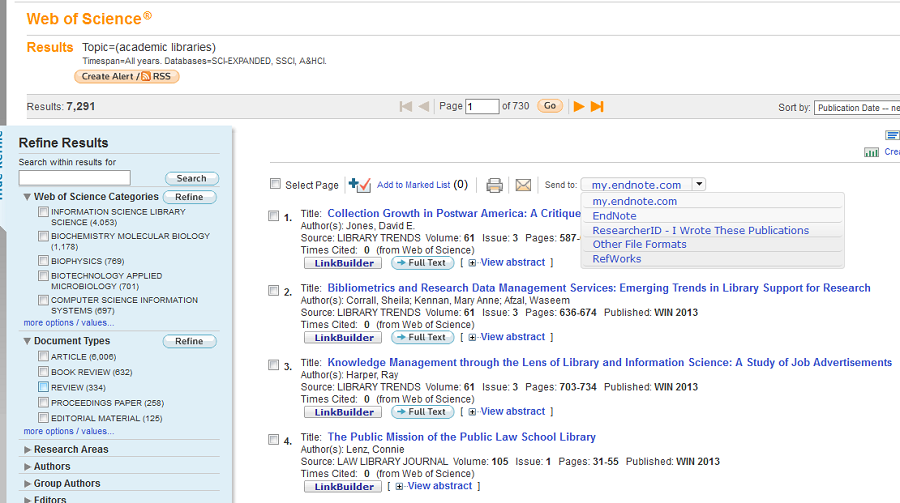Check the Select Page checkbox

(x=275, y=185)
